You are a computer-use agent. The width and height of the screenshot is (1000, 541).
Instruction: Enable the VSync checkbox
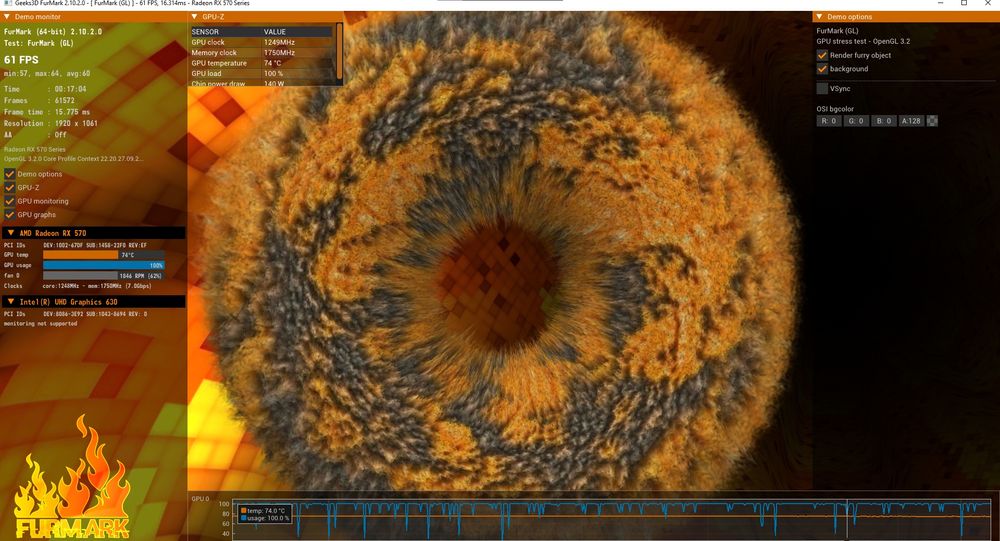click(x=822, y=89)
